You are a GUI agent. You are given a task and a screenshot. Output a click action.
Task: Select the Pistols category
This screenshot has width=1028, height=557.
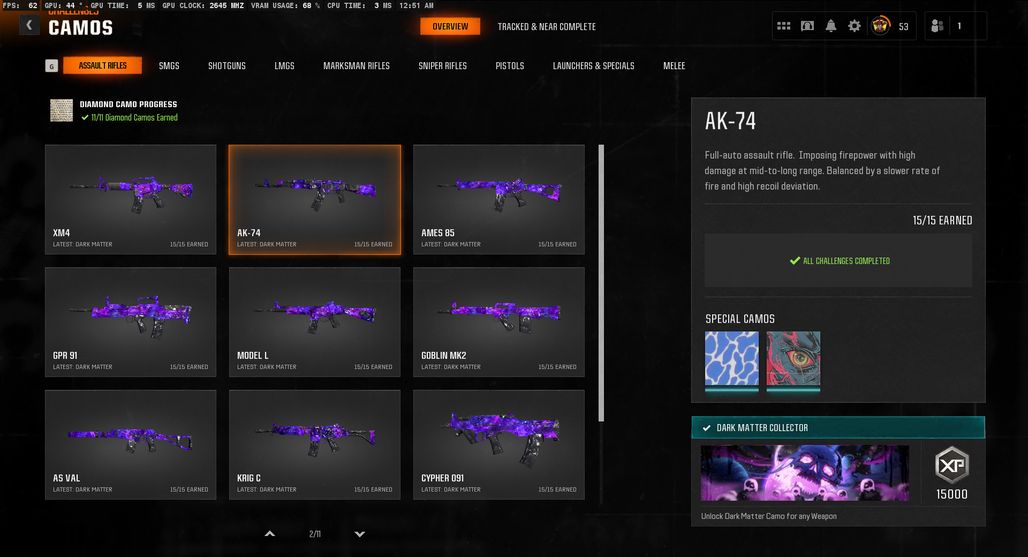click(x=509, y=66)
